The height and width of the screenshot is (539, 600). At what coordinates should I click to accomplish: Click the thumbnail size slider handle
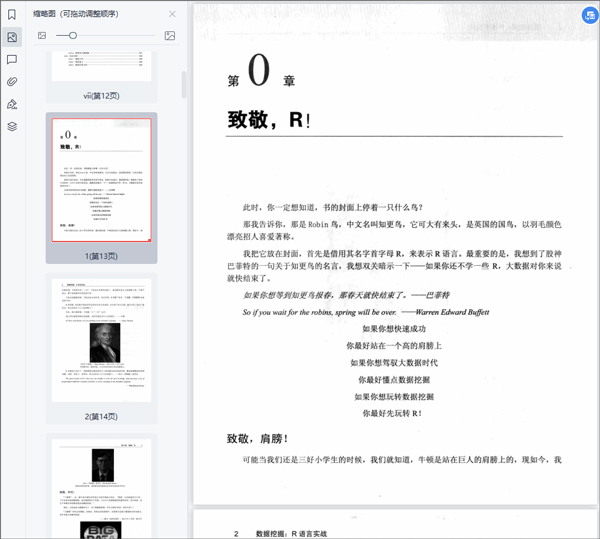click(73, 36)
